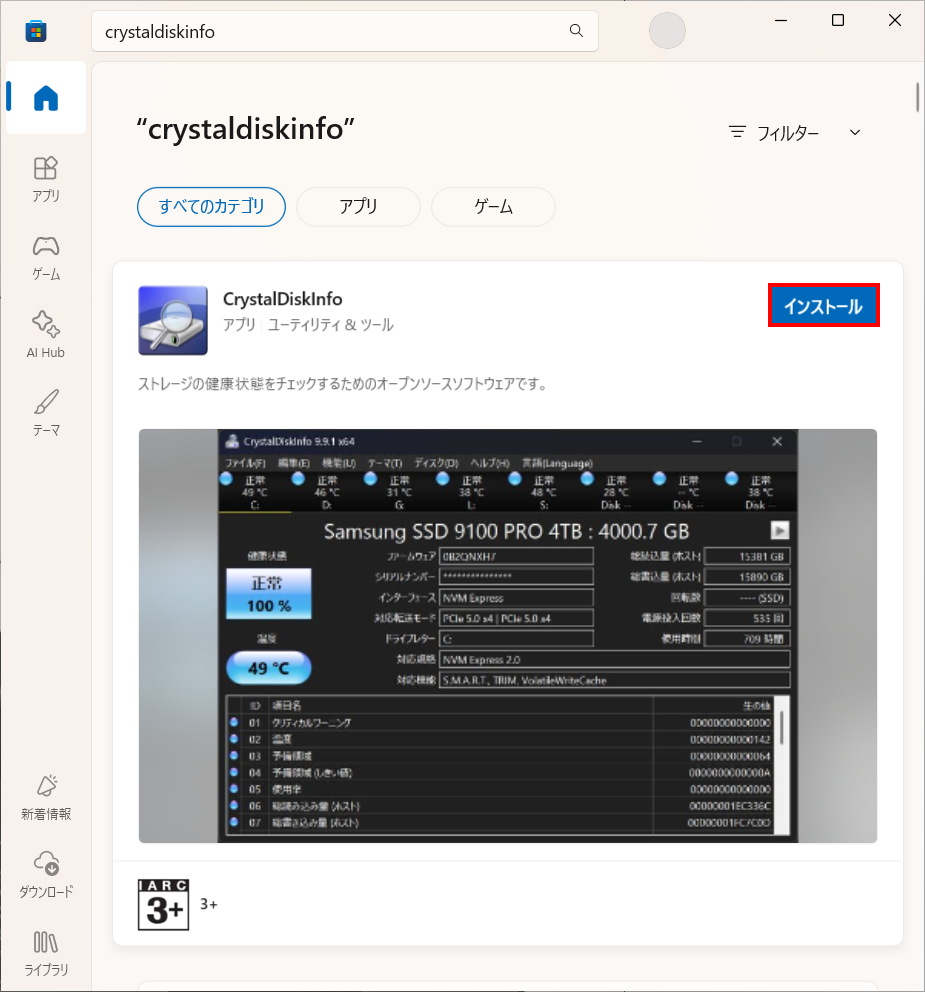Open the CrystalDiskInfo screenshot preview
Viewport: 925px width, 992px height.
coord(507,636)
